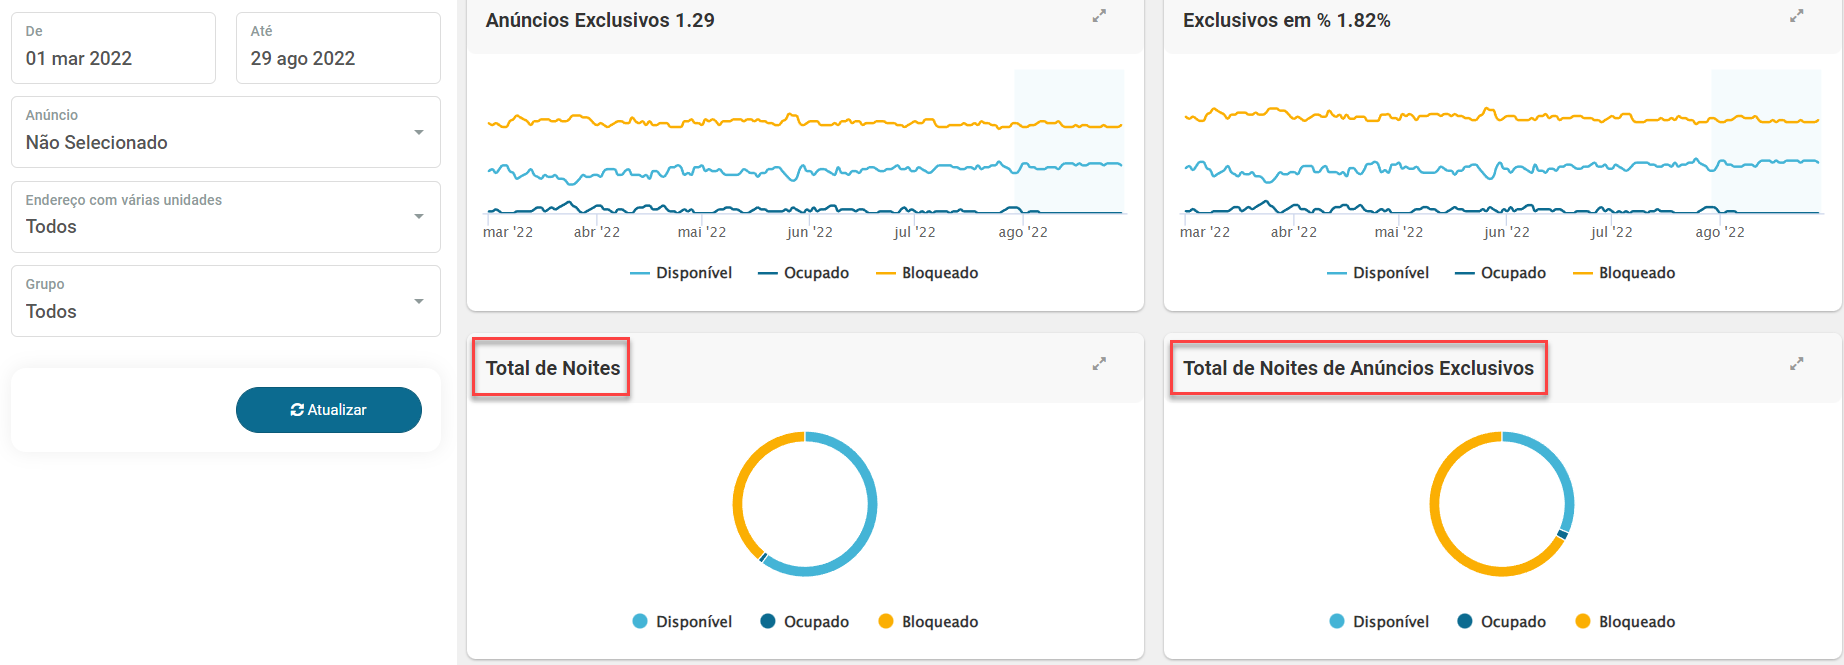Toggle Disponível label in exclusive nights donut legend
This screenshot has height=665, width=1844.
pos(1391,622)
